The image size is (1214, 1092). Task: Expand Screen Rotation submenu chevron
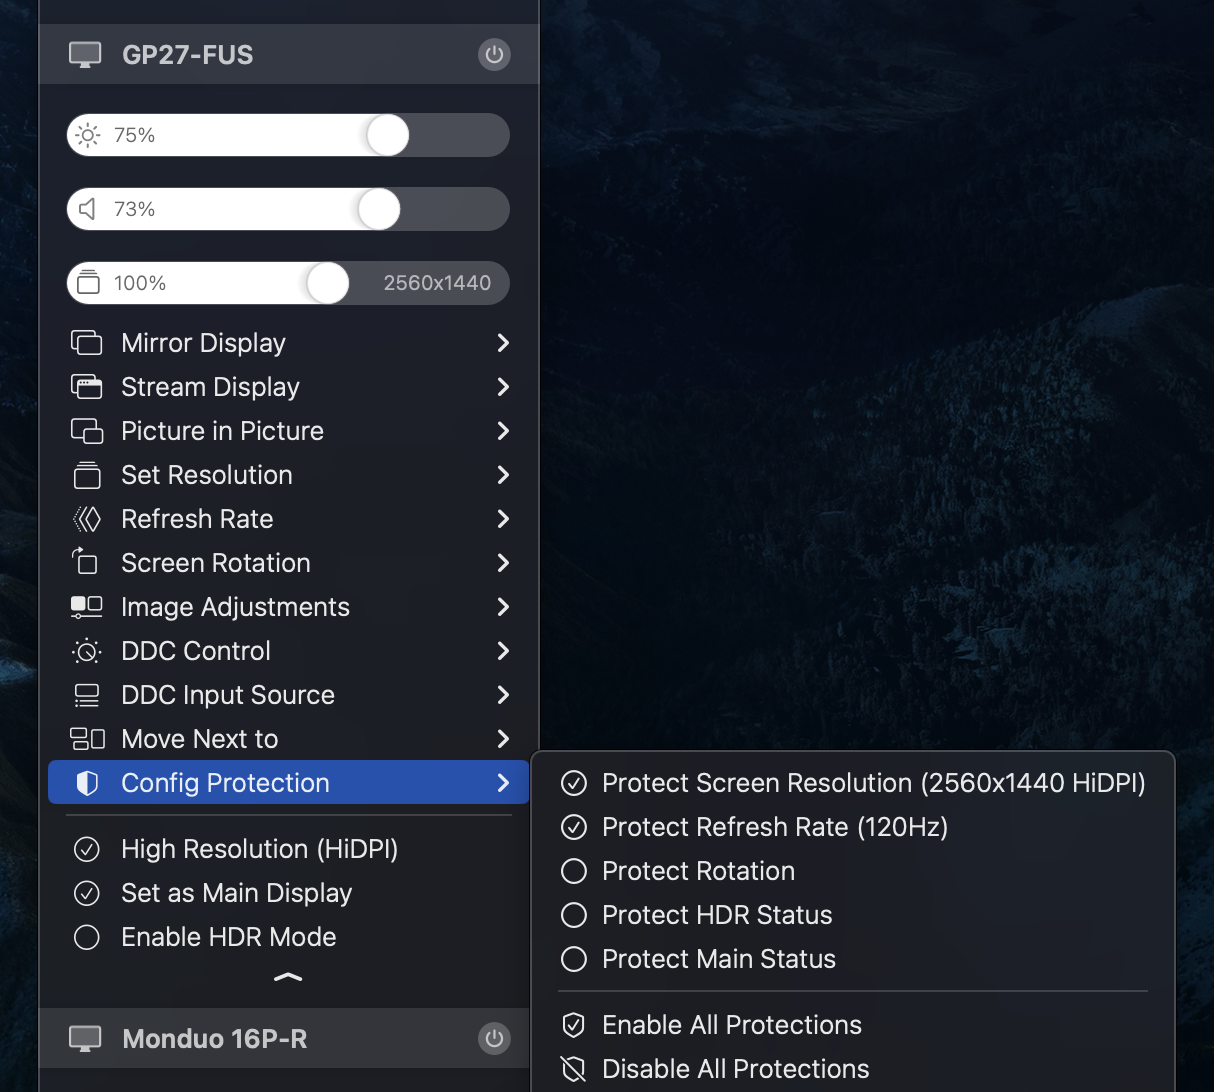(503, 563)
